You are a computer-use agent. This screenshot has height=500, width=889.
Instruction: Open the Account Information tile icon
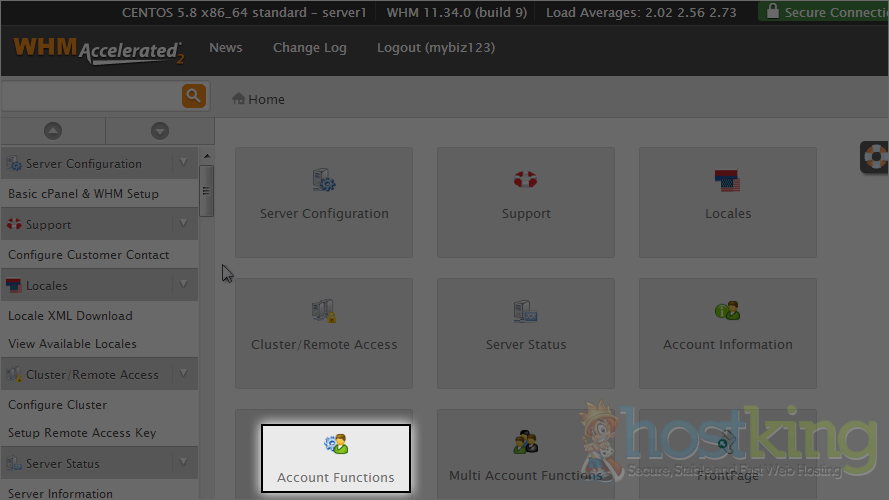tap(727, 311)
